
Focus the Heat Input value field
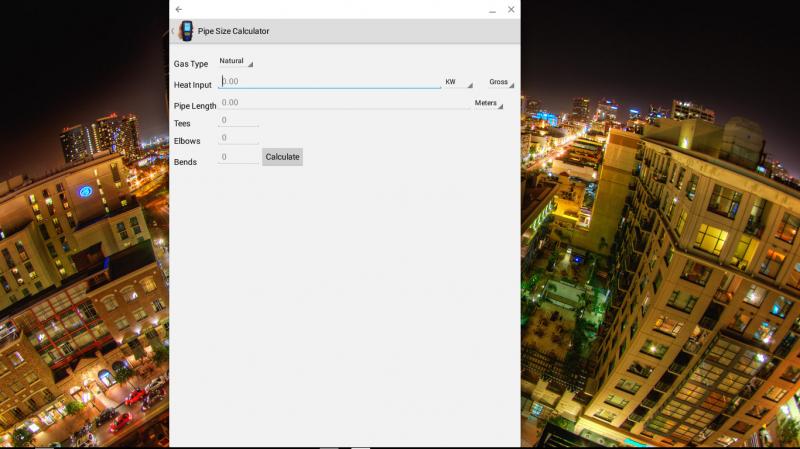tap(330, 82)
